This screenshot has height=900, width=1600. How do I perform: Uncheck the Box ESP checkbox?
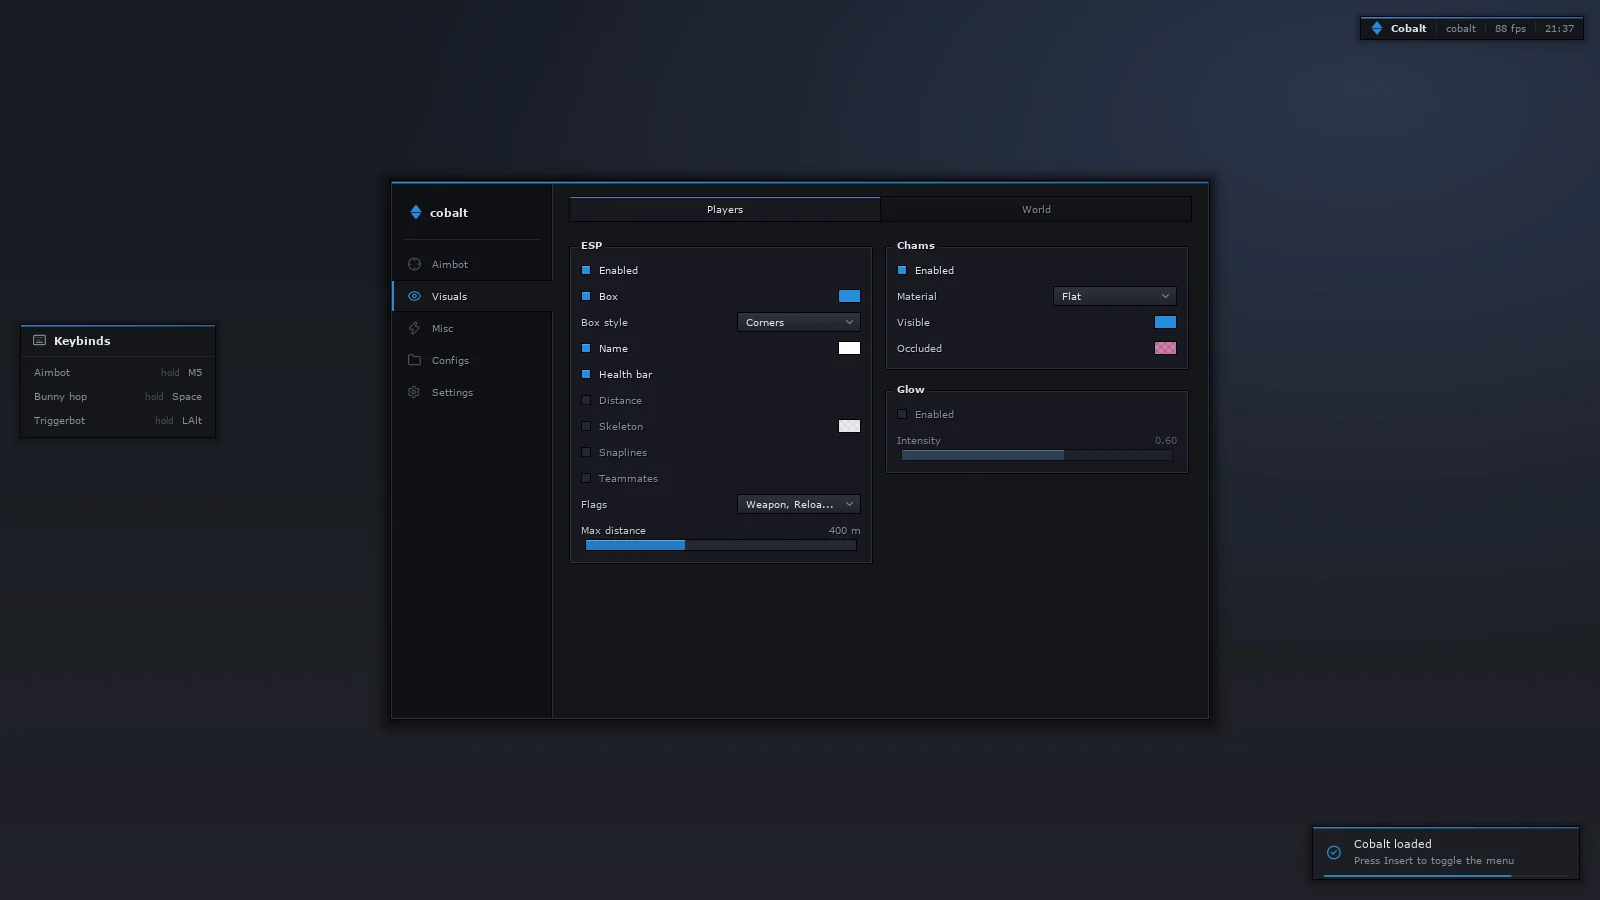[x=586, y=296]
